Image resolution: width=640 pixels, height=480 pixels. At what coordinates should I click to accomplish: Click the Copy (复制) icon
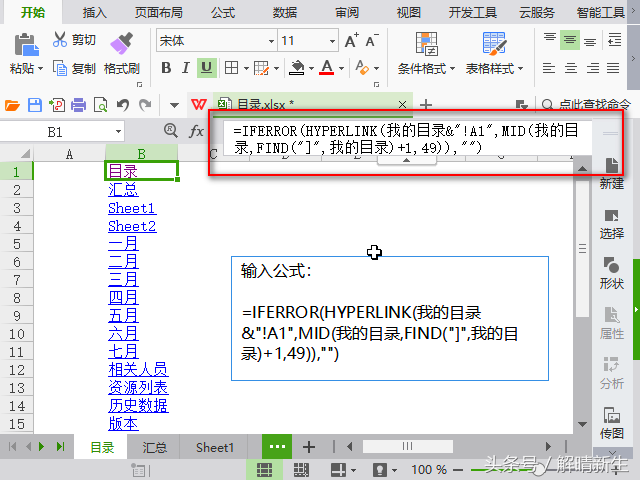[x=60, y=68]
